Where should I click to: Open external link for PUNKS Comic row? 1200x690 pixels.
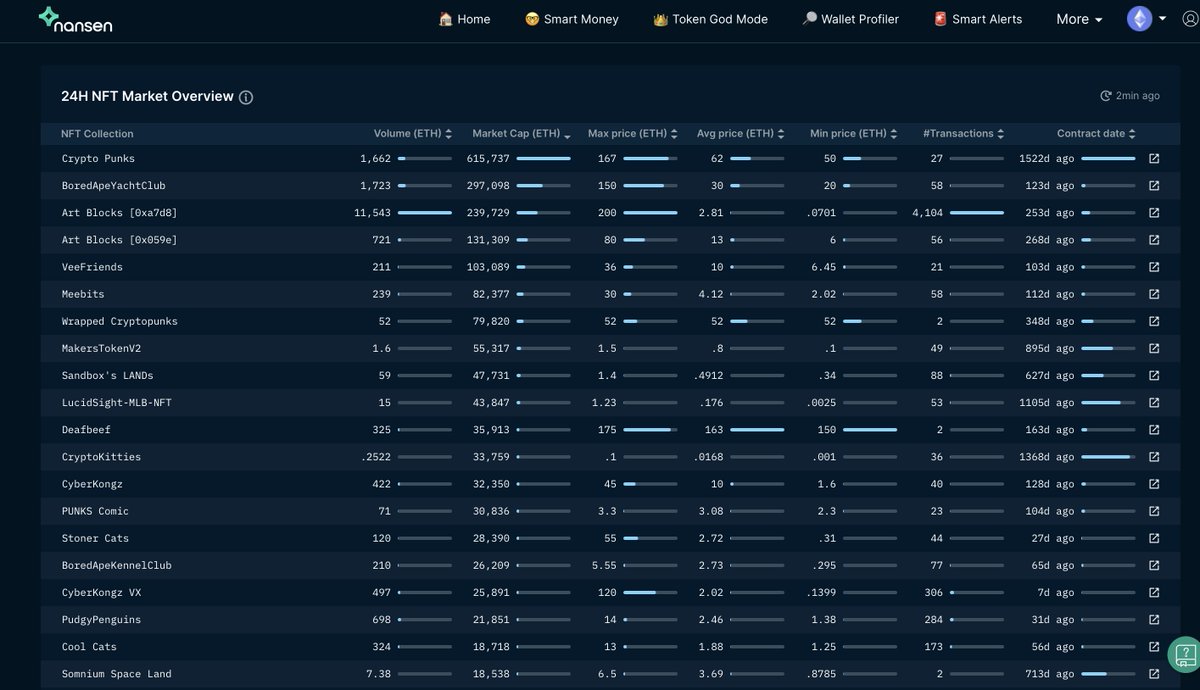coord(1154,511)
